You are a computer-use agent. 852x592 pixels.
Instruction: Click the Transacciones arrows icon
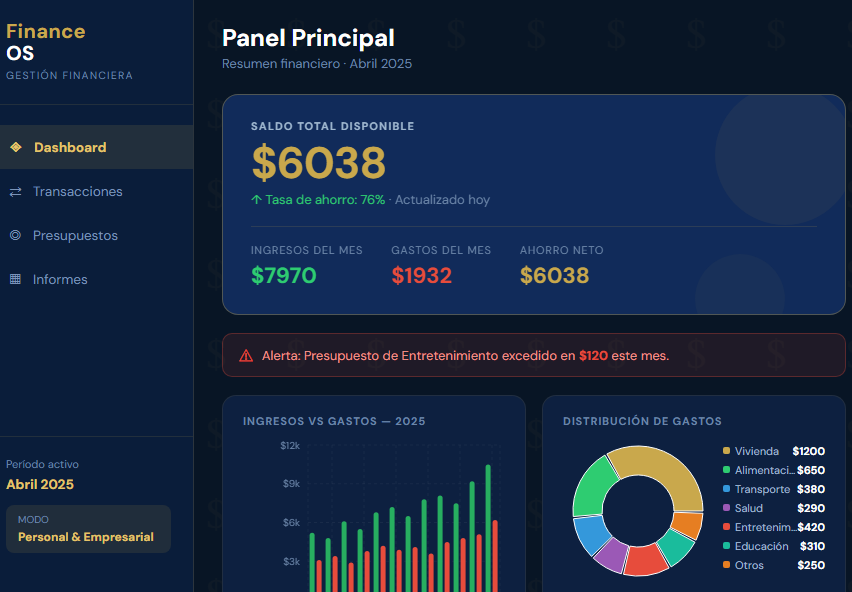click(15, 191)
